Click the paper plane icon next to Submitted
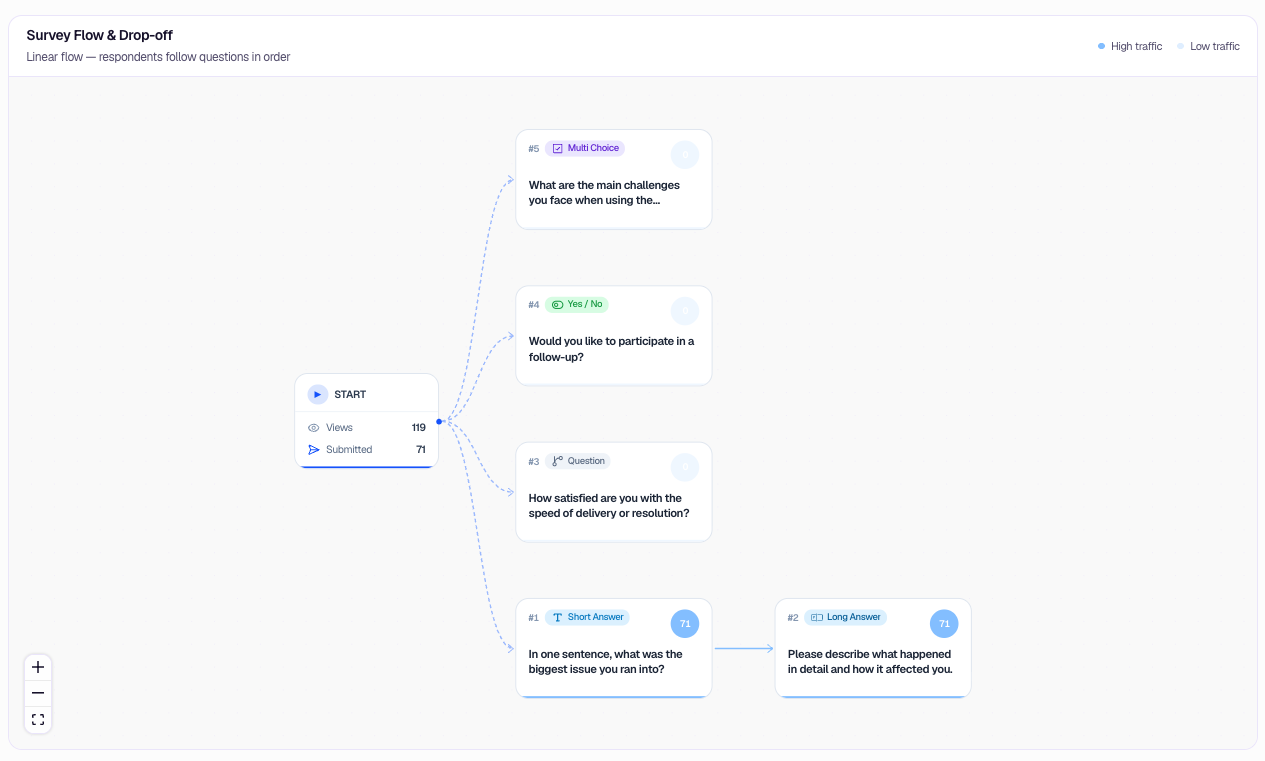Screen dimensions: 1265x761 pos(314,450)
